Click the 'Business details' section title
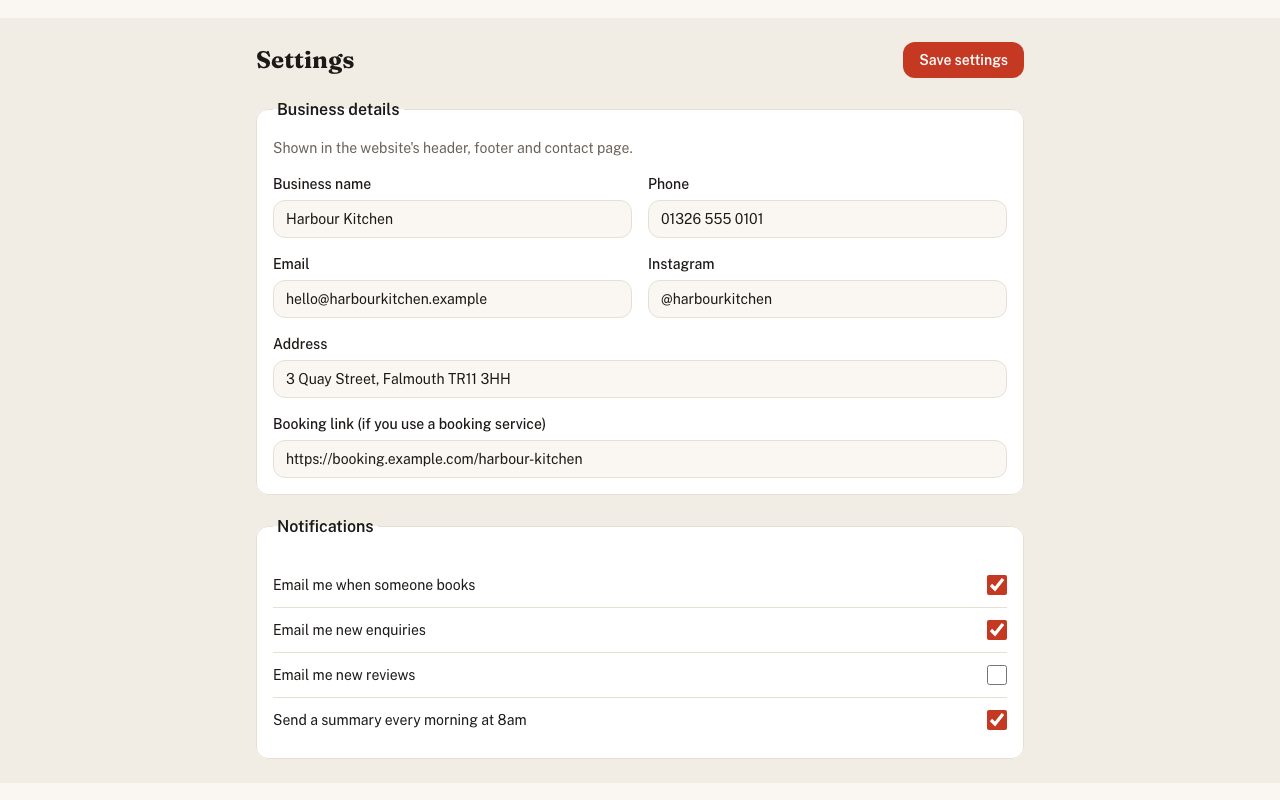 click(x=338, y=110)
